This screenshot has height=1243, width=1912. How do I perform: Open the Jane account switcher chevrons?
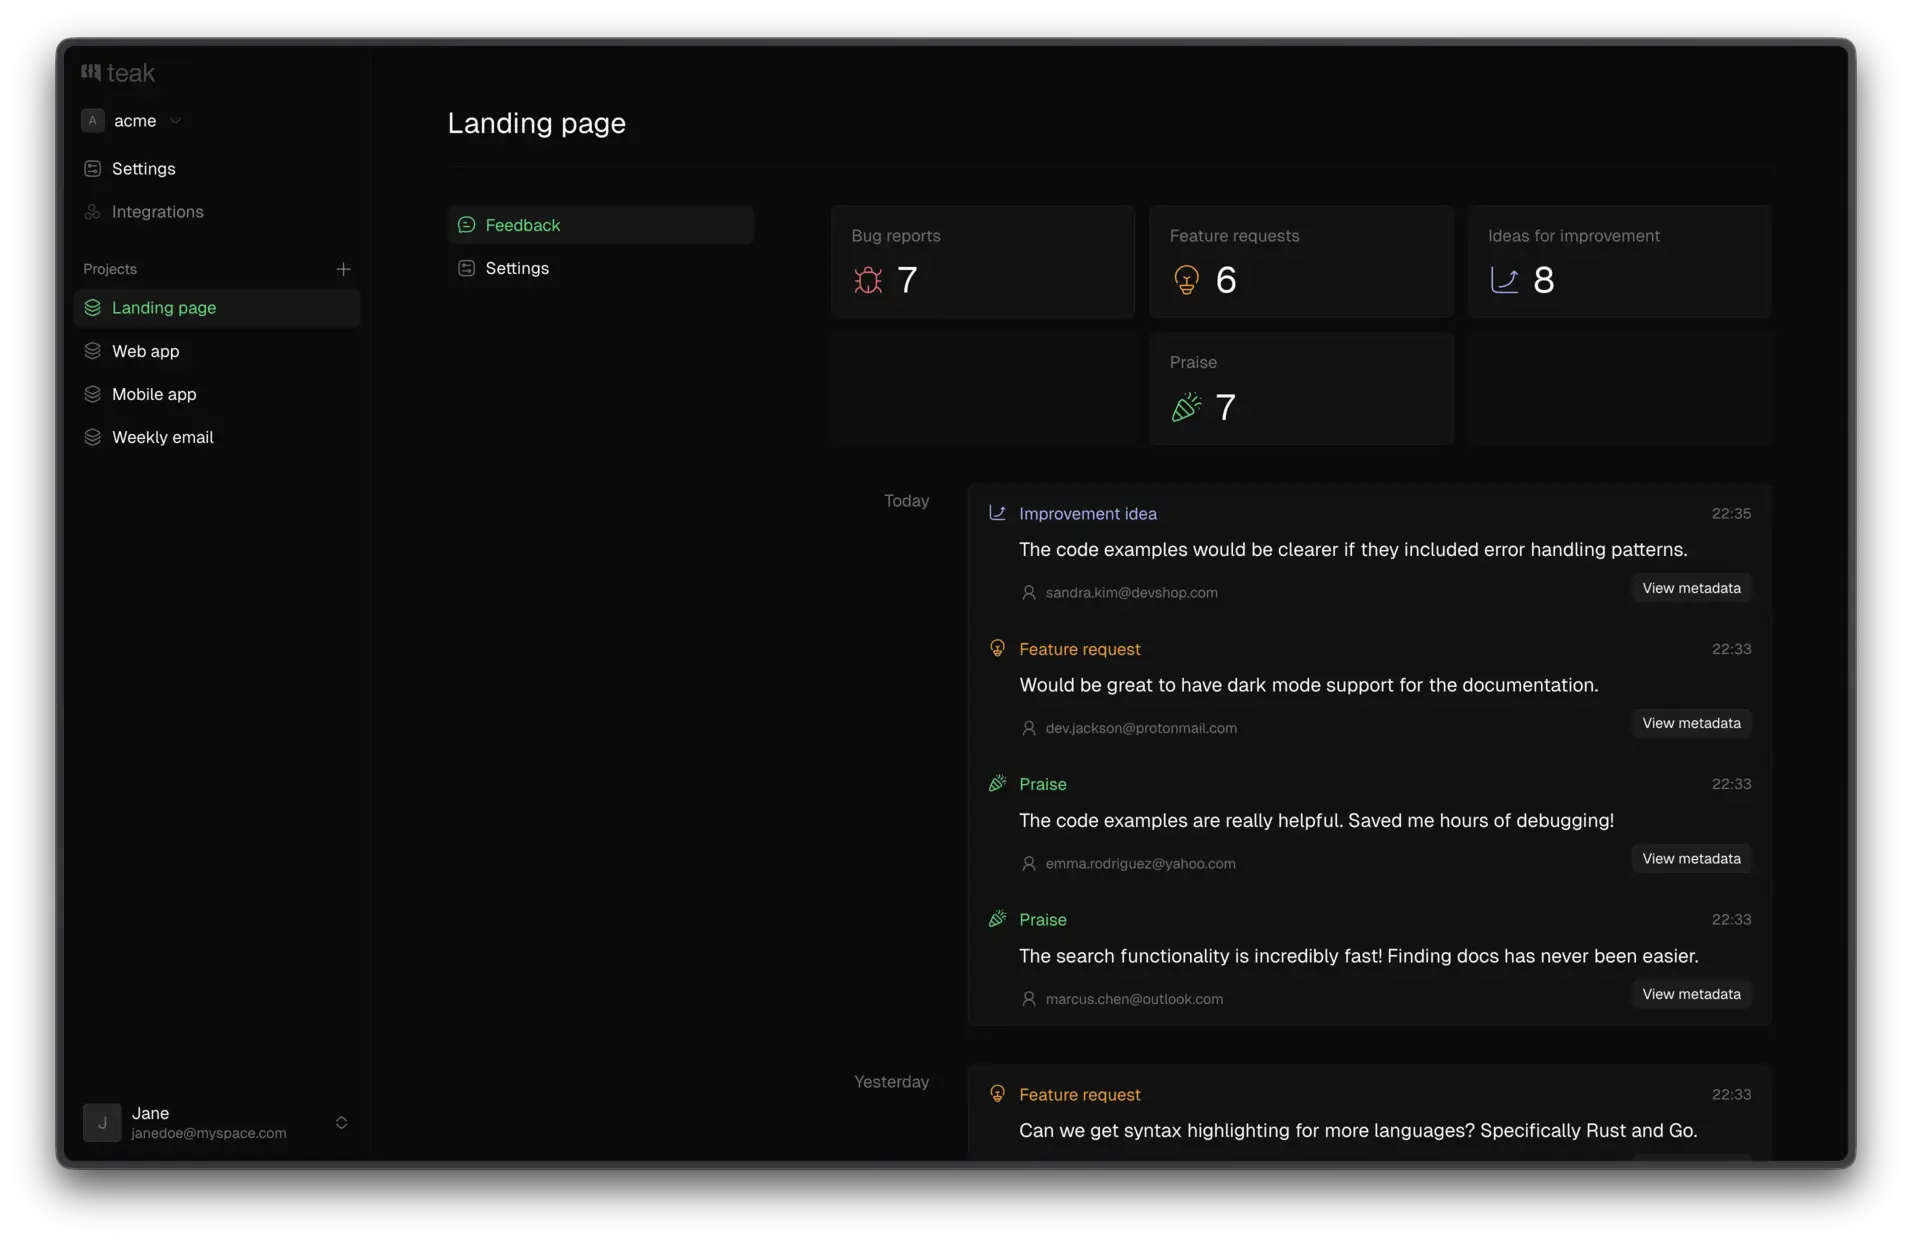(x=341, y=1122)
